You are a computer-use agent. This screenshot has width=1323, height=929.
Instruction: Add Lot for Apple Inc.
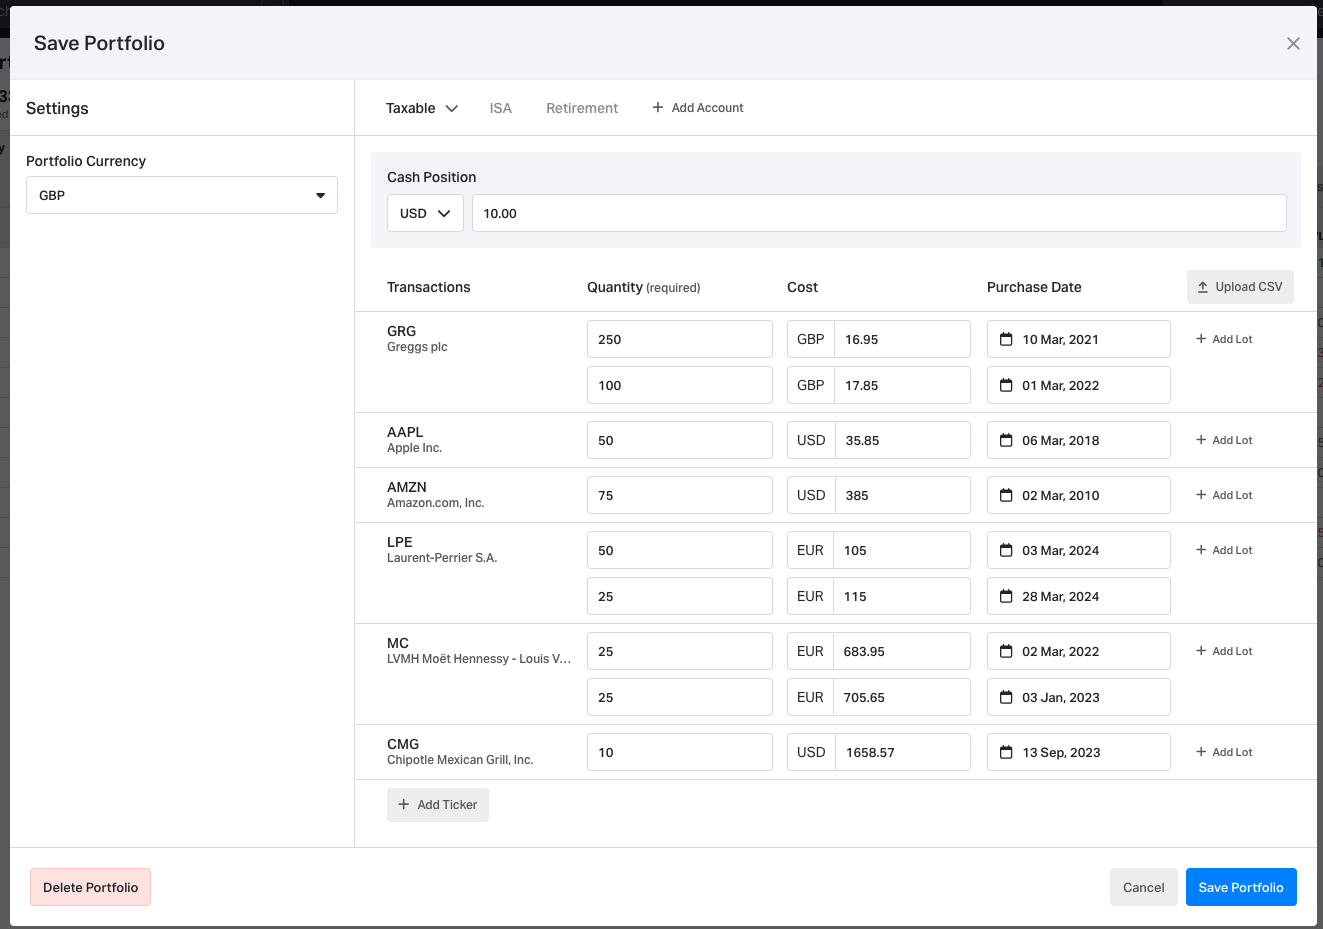tap(1224, 440)
